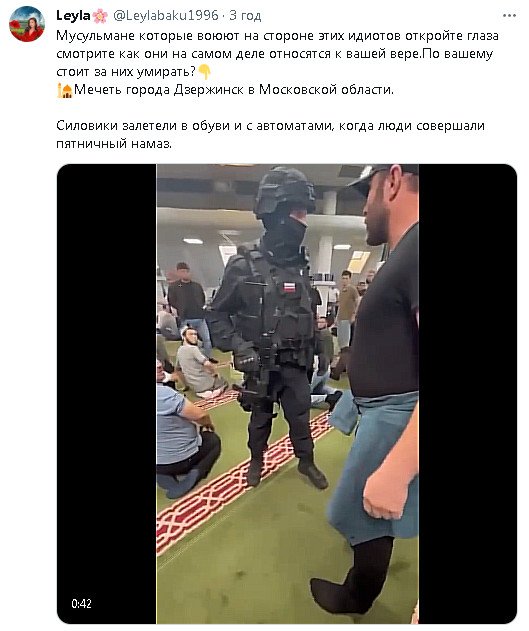
Task: Open the tweet via '3 год' timestamp
Action: coord(245,16)
